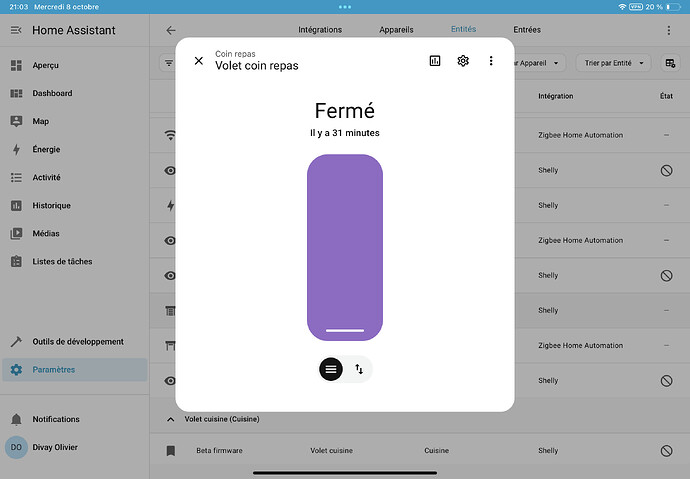Click the white slider handle bar
The height and width of the screenshot is (479, 690).
pyautogui.click(x=345, y=330)
